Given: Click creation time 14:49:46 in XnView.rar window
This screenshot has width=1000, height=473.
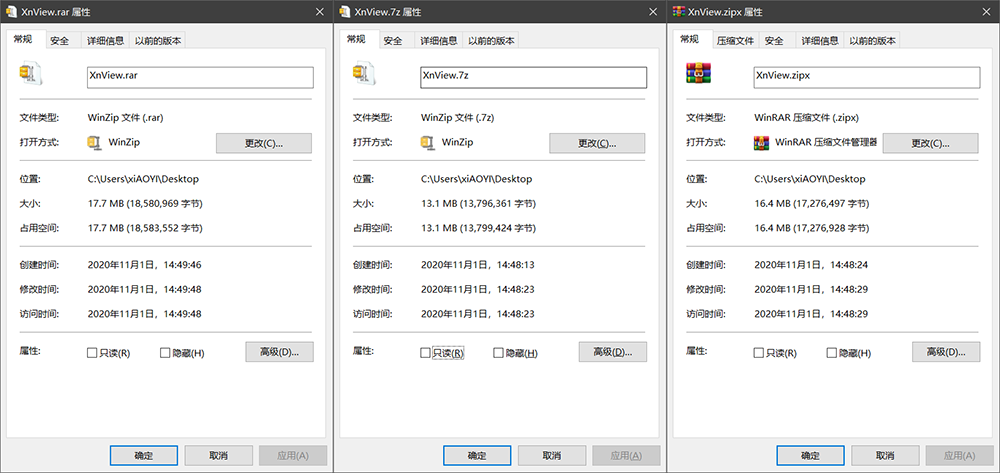Looking at the screenshot, I should tap(144, 265).
